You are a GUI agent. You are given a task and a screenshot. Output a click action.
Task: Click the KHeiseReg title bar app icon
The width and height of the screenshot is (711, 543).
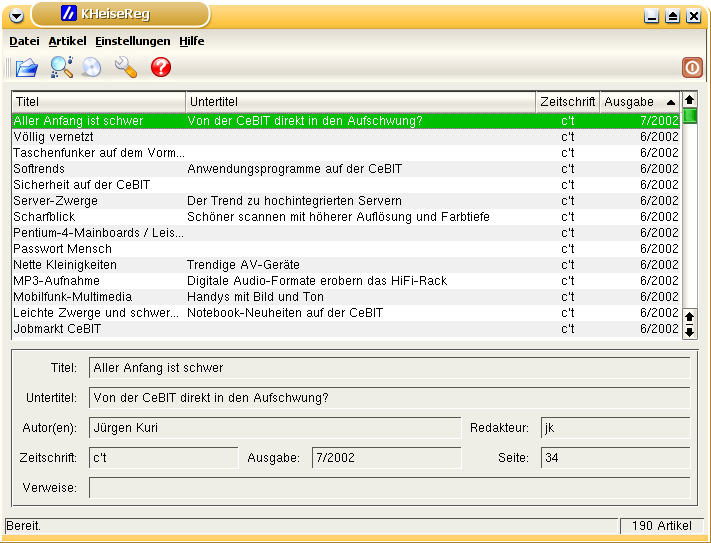[x=68, y=14]
